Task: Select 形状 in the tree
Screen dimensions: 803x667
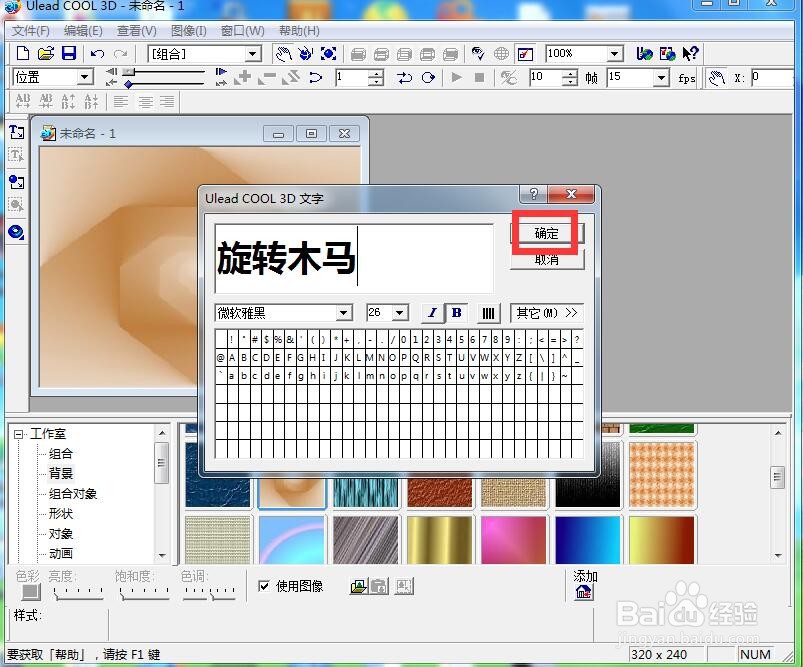Action: 60,514
